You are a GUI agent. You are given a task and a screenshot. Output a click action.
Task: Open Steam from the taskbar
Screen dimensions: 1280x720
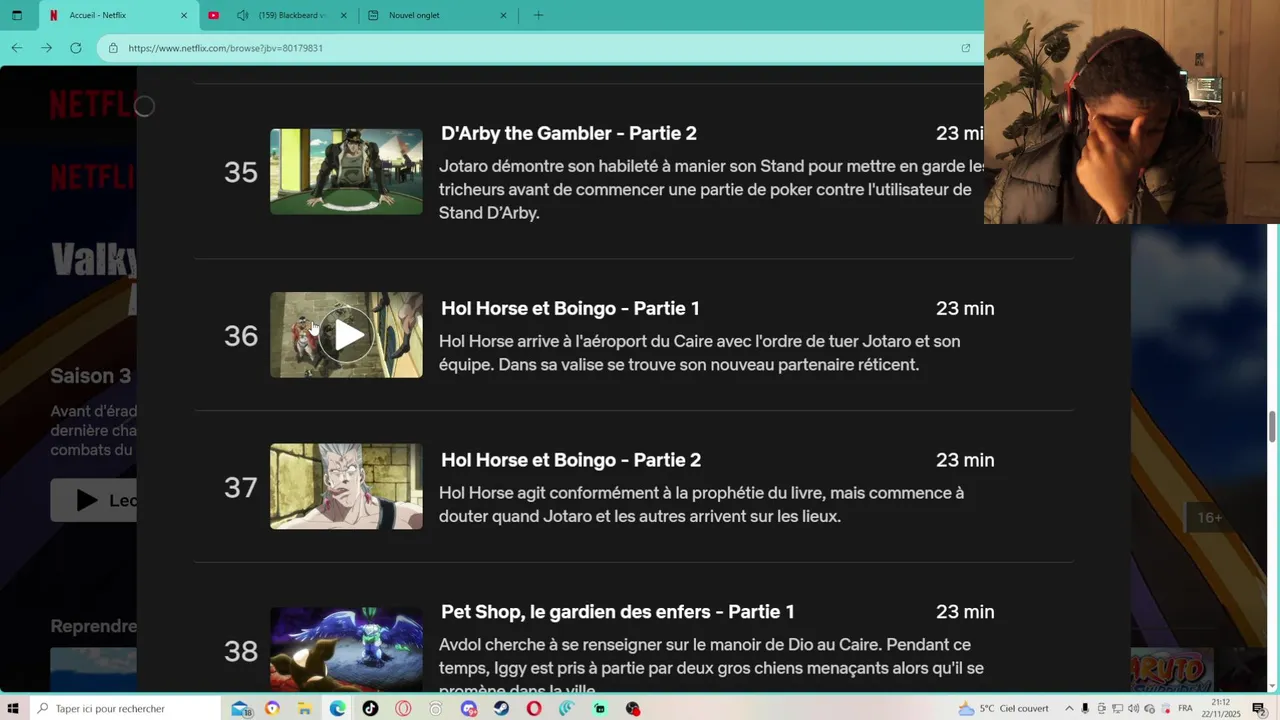pos(501,708)
